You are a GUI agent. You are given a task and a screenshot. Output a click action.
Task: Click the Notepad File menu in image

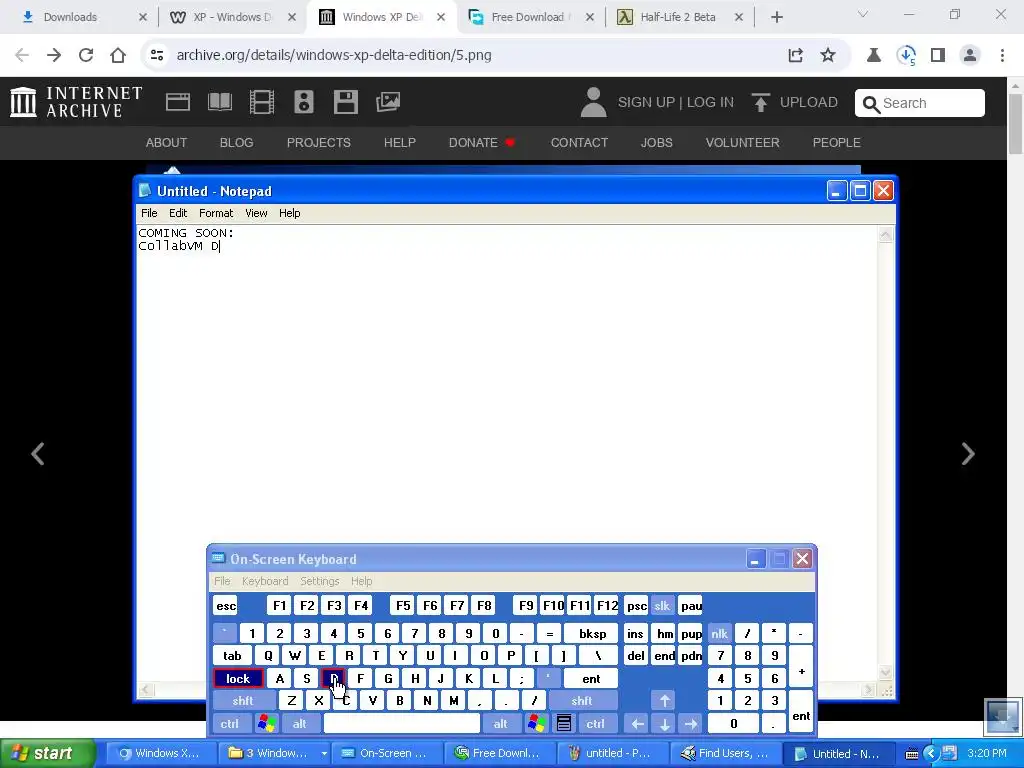click(x=149, y=213)
